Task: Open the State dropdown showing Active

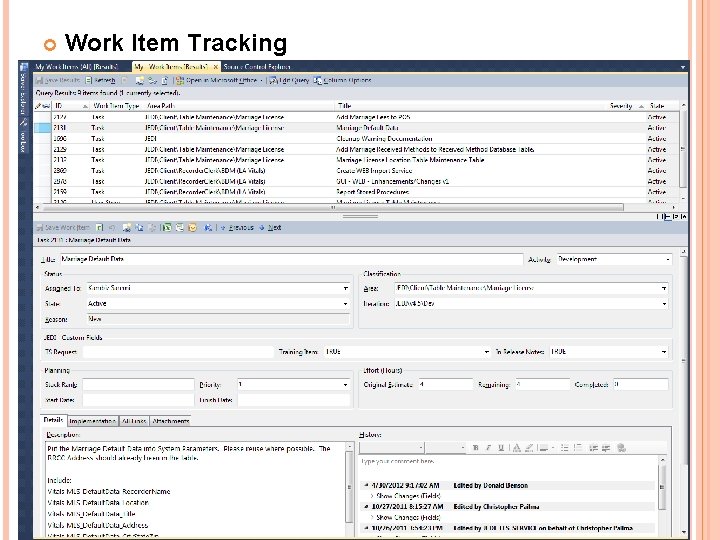Action: click(x=346, y=304)
